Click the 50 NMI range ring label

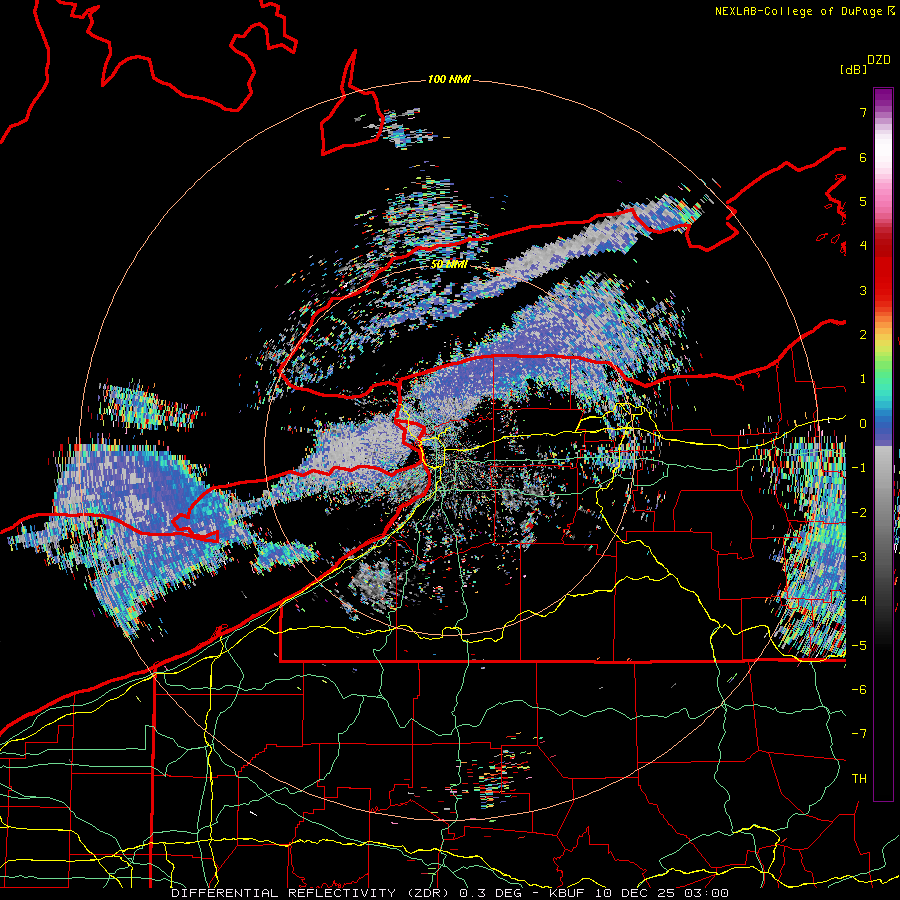(x=449, y=264)
